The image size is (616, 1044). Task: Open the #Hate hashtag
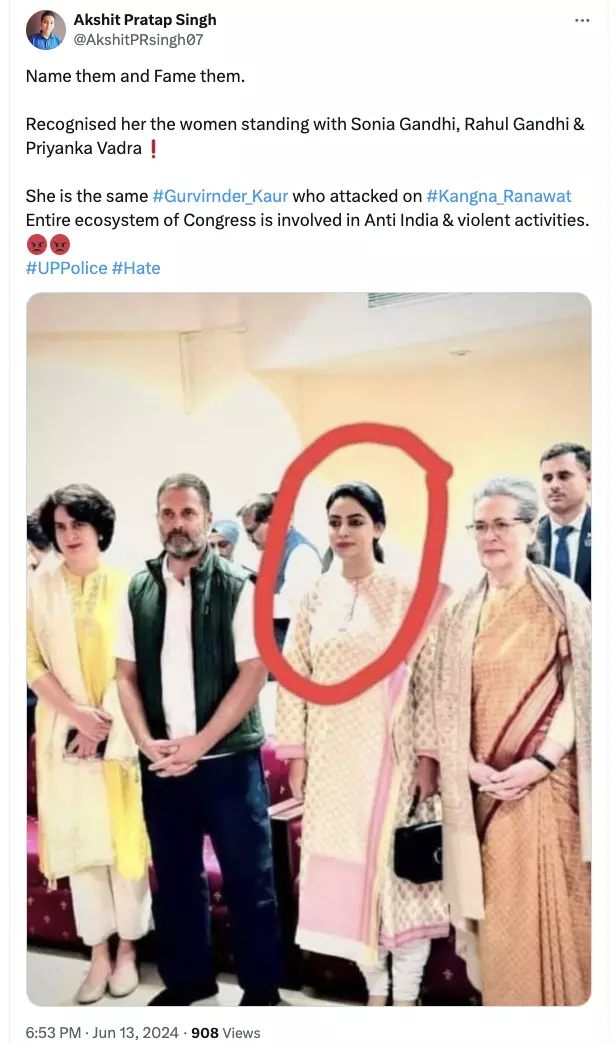[136, 268]
